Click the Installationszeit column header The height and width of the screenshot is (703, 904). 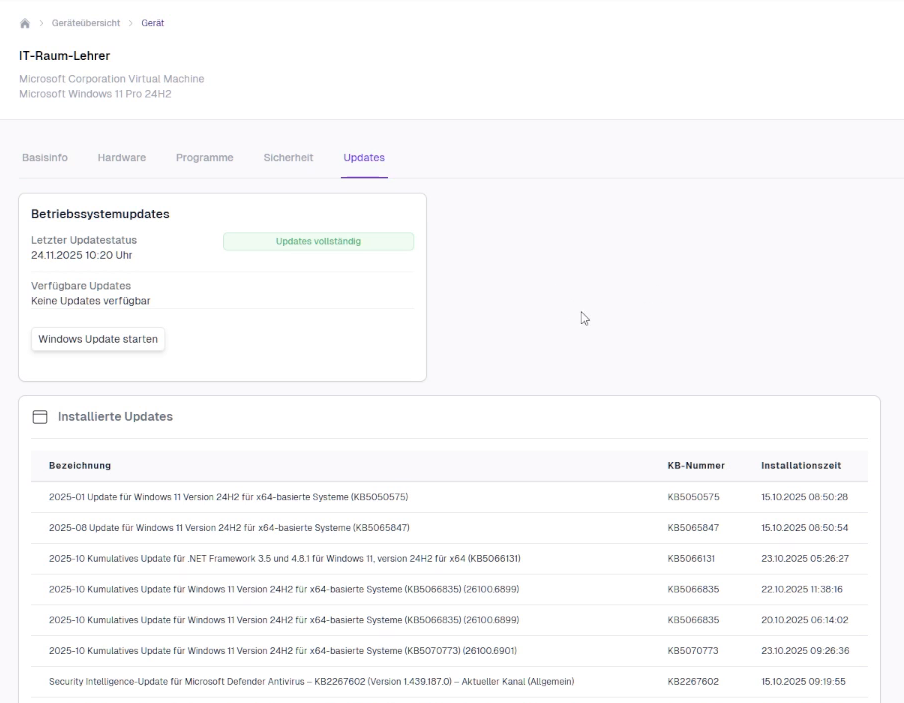tap(801, 466)
